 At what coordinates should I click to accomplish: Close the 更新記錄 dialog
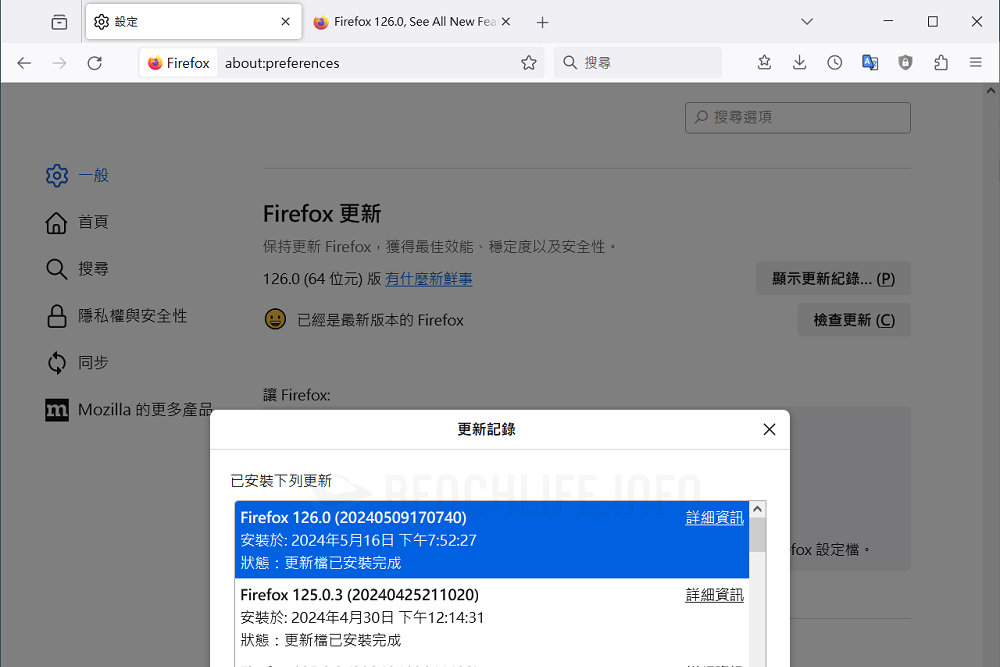click(x=769, y=429)
